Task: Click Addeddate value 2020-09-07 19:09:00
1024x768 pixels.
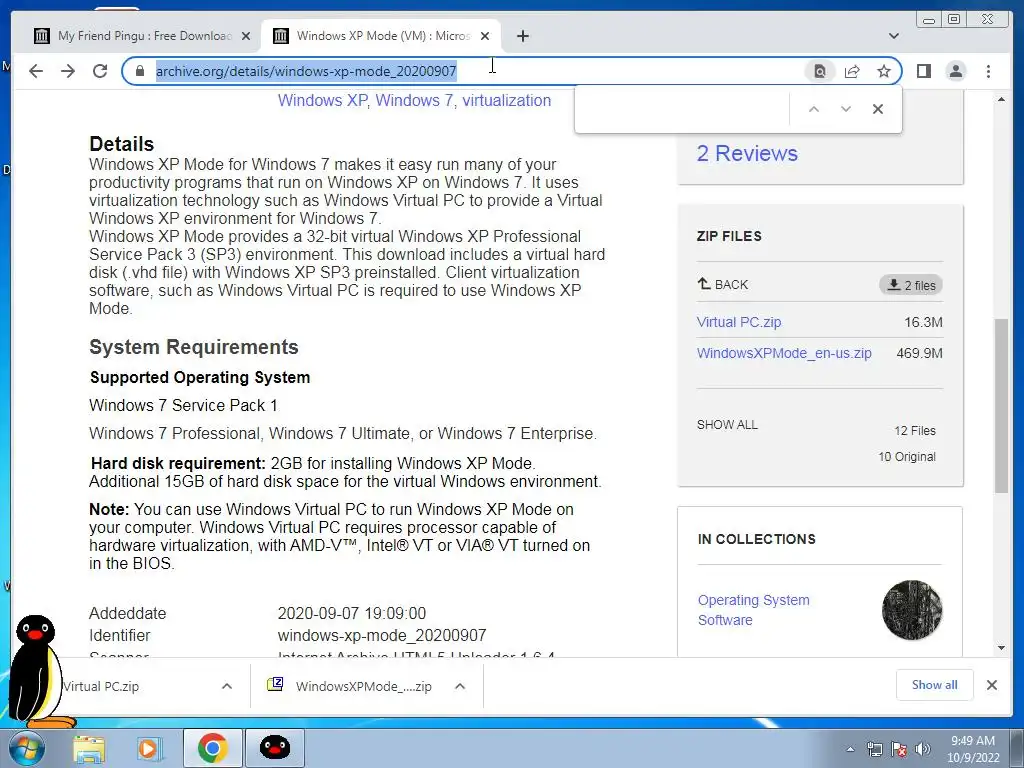Action: [x=351, y=613]
